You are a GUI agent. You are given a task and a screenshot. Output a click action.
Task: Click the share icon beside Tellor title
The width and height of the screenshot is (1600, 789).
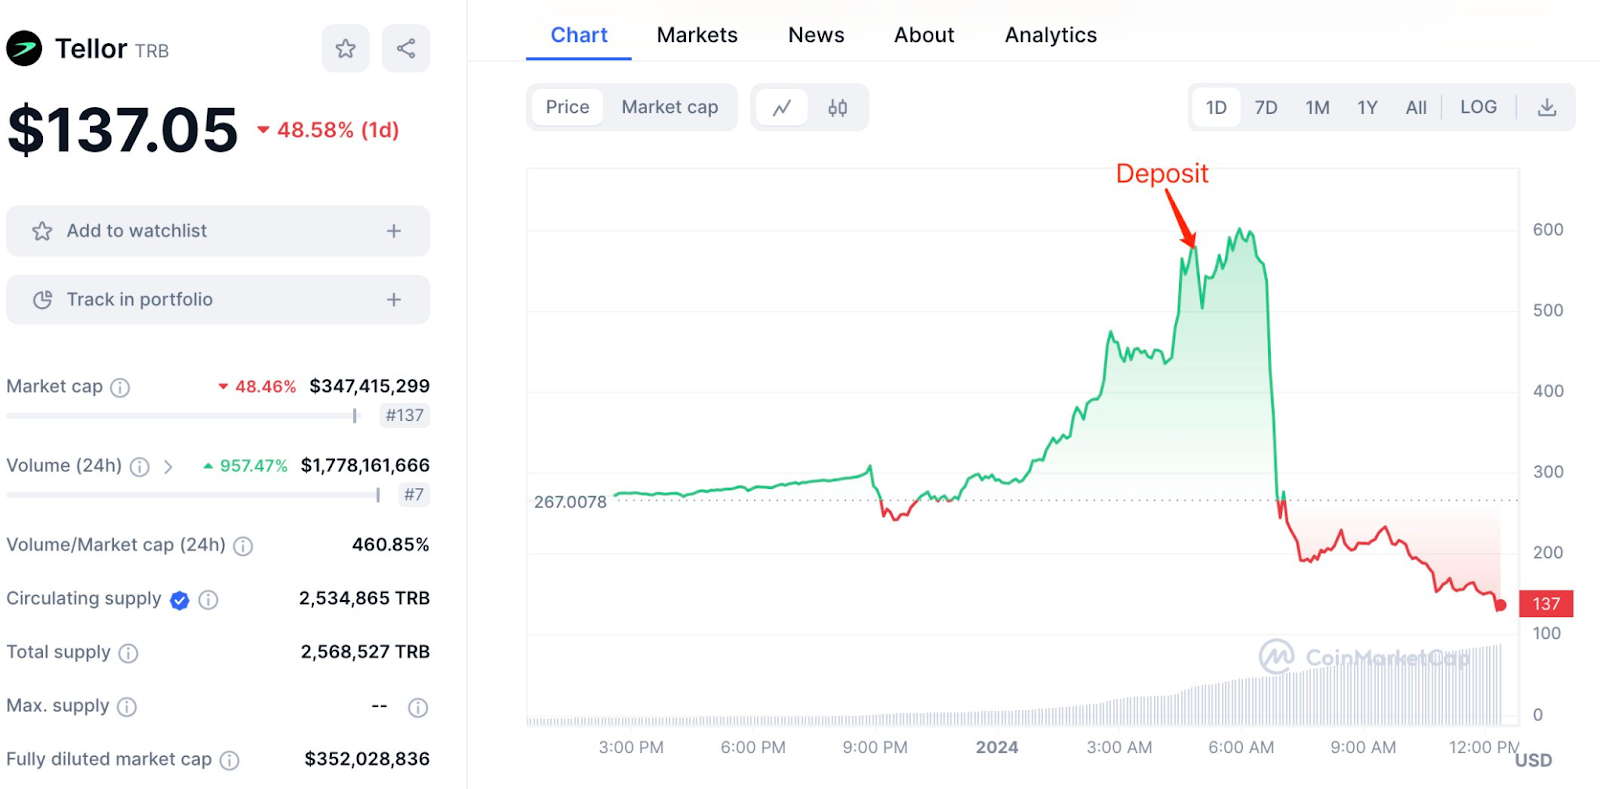pyautogui.click(x=406, y=49)
